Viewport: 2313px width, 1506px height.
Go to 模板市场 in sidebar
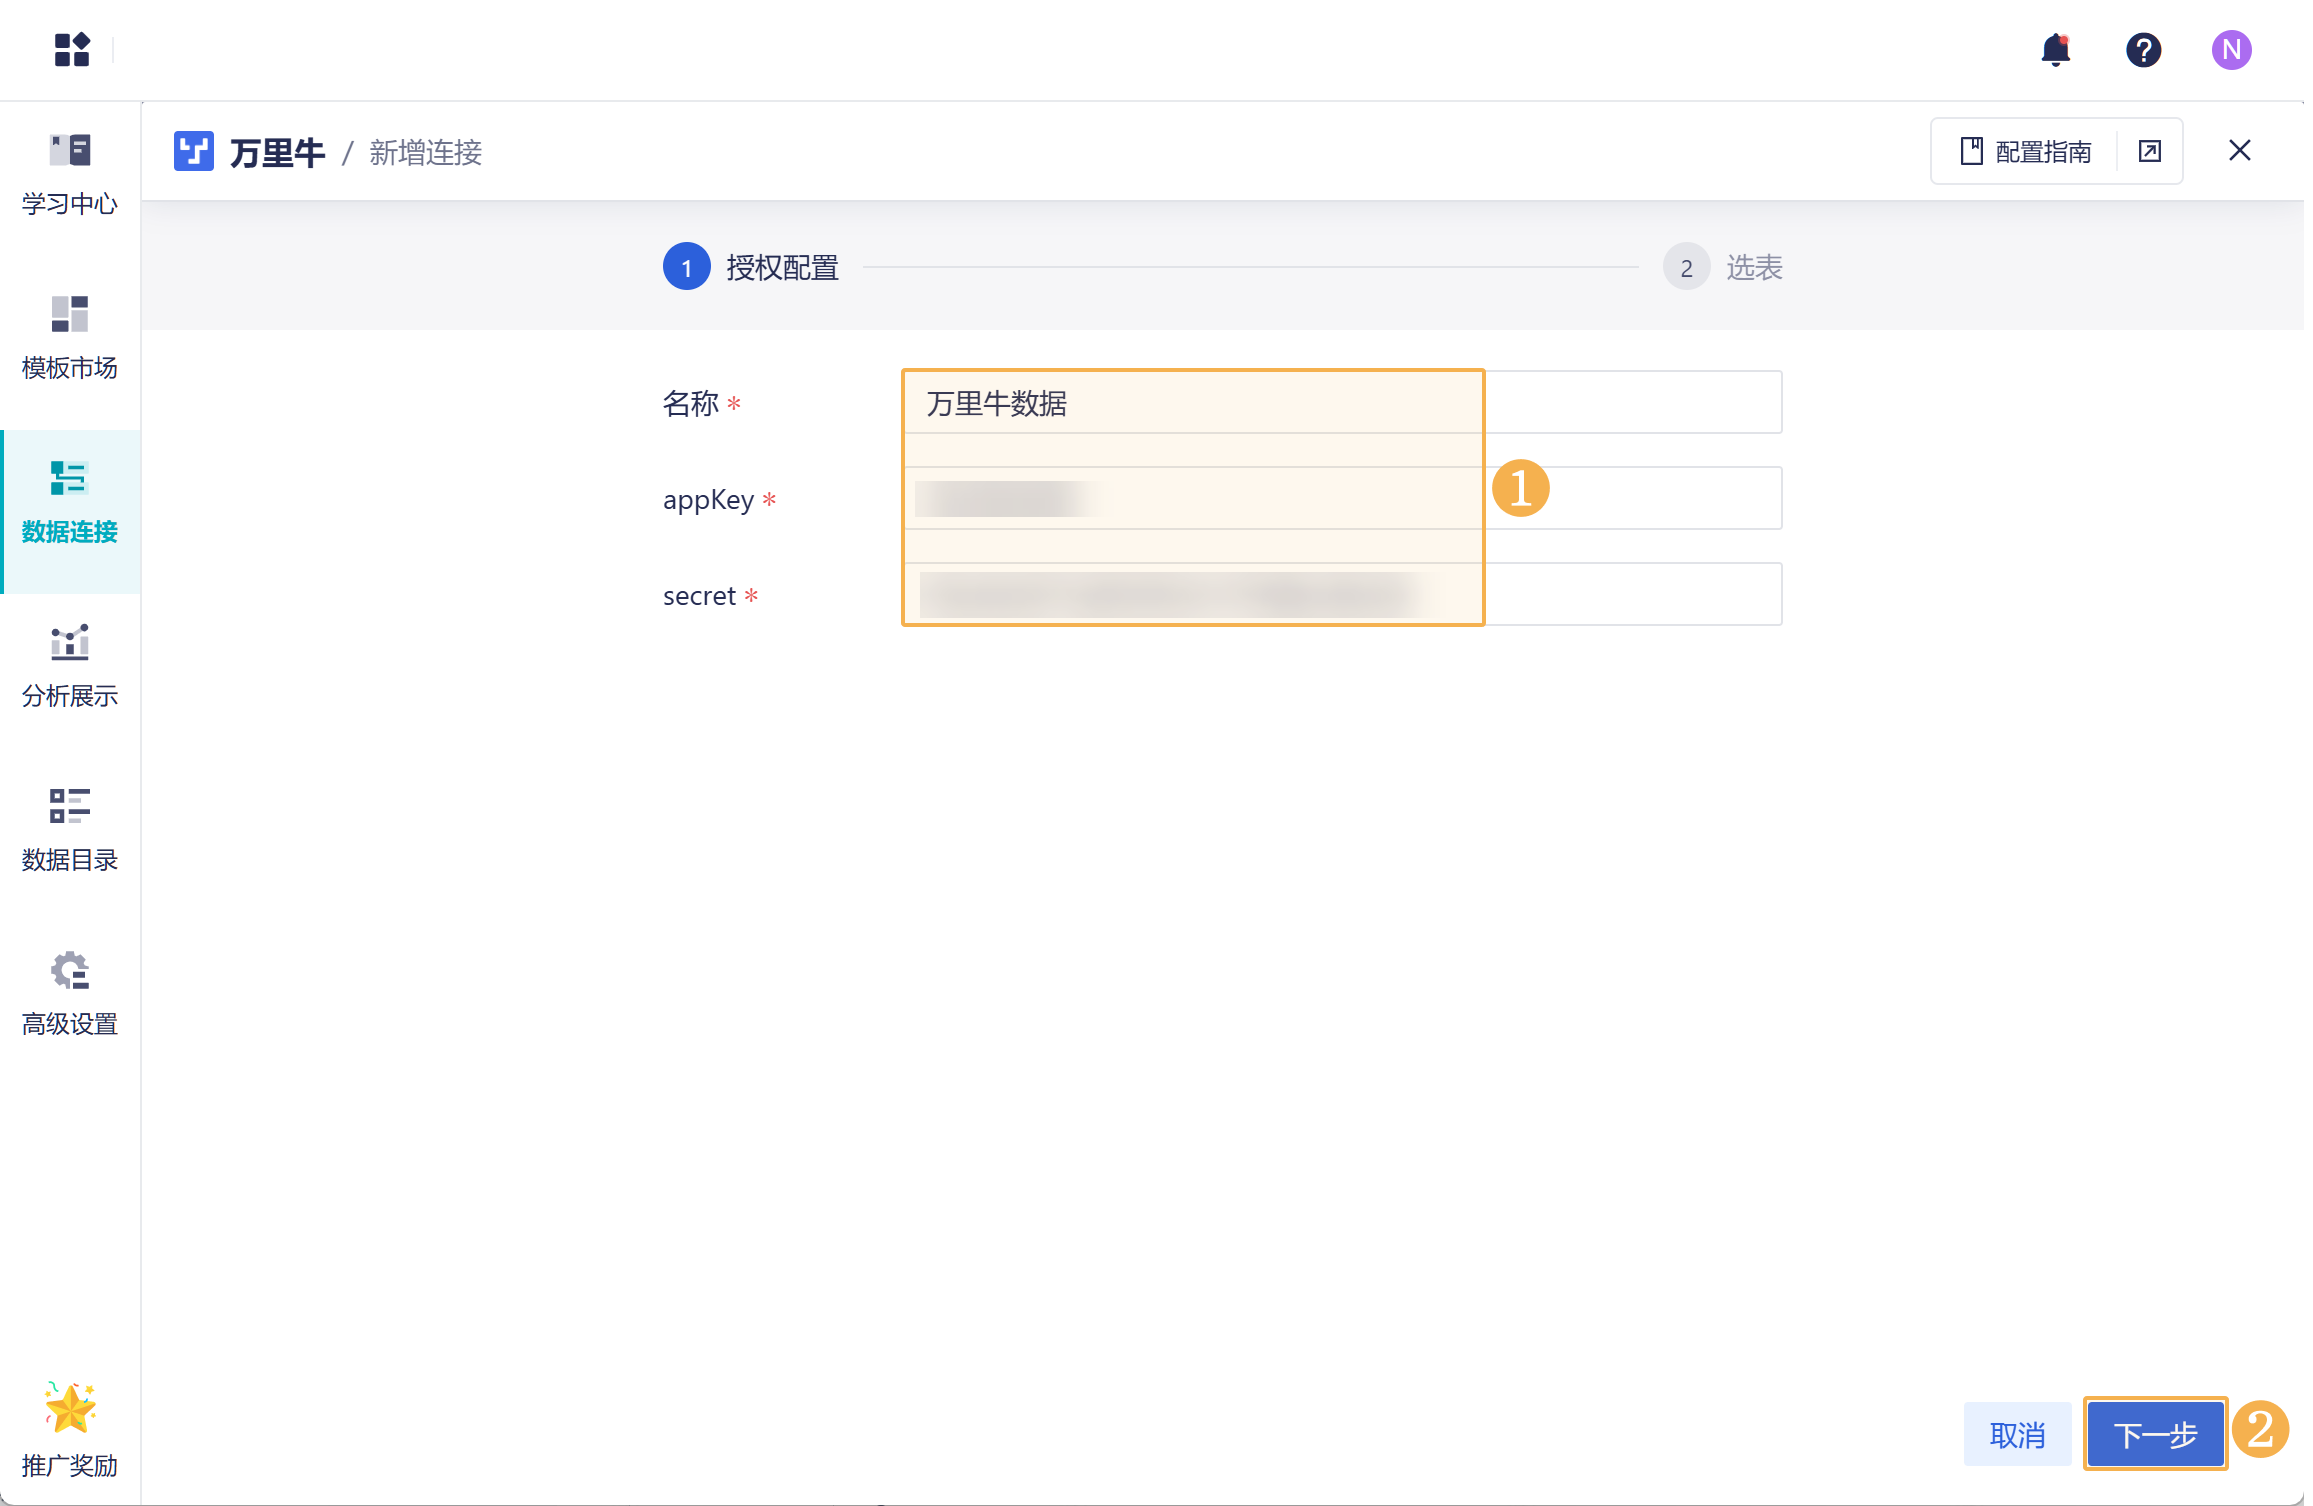pyautogui.click(x=70, y=338)
